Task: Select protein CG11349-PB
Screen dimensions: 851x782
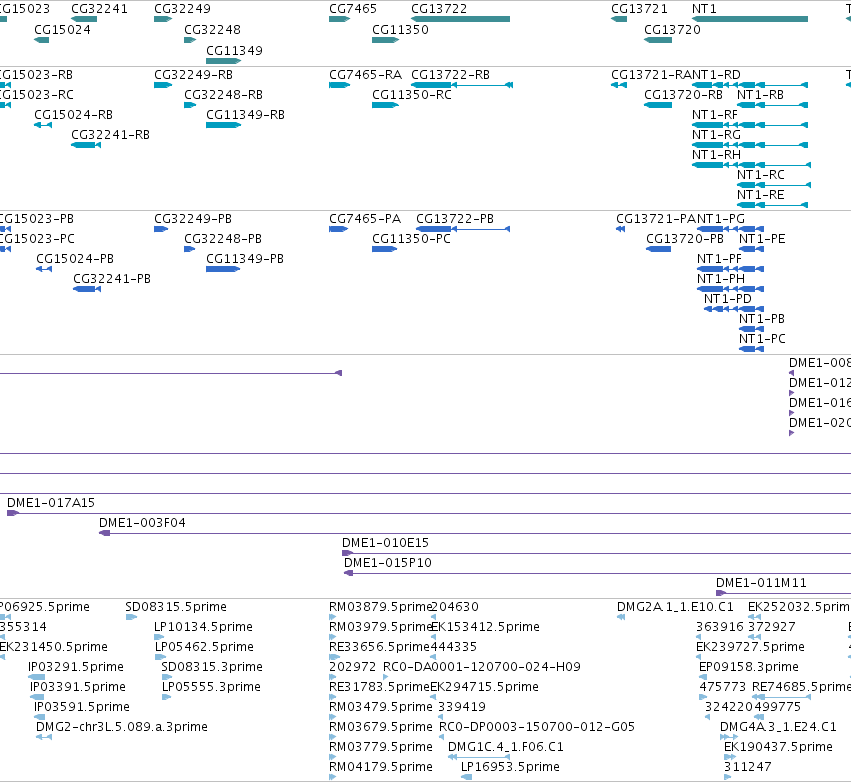Action: [223, 270]
